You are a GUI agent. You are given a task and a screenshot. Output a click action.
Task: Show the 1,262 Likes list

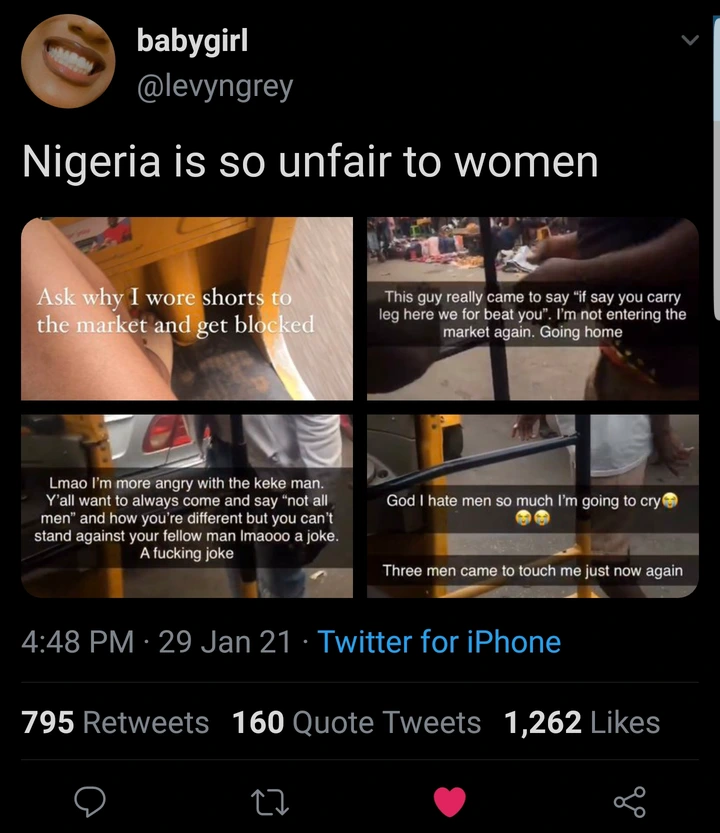[x=582, y=722]
